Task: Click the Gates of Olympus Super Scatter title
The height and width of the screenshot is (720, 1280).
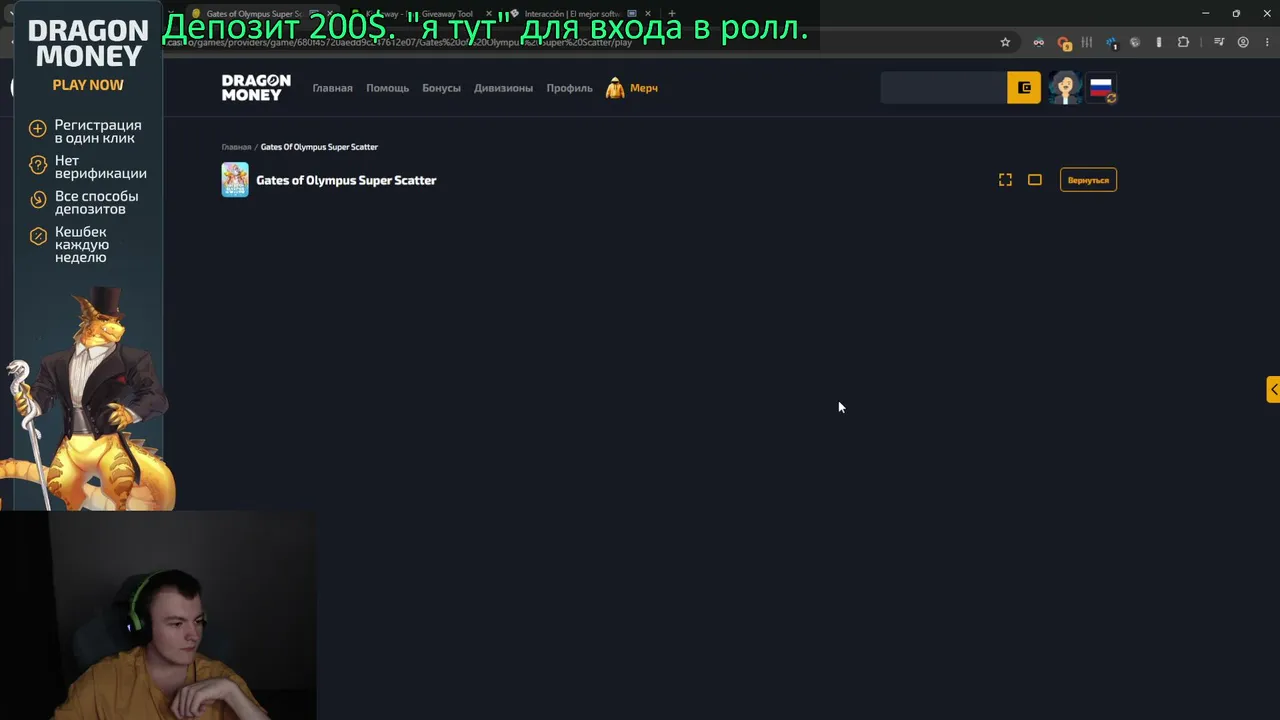Action: pyautogui.click(x=346, y=180)
